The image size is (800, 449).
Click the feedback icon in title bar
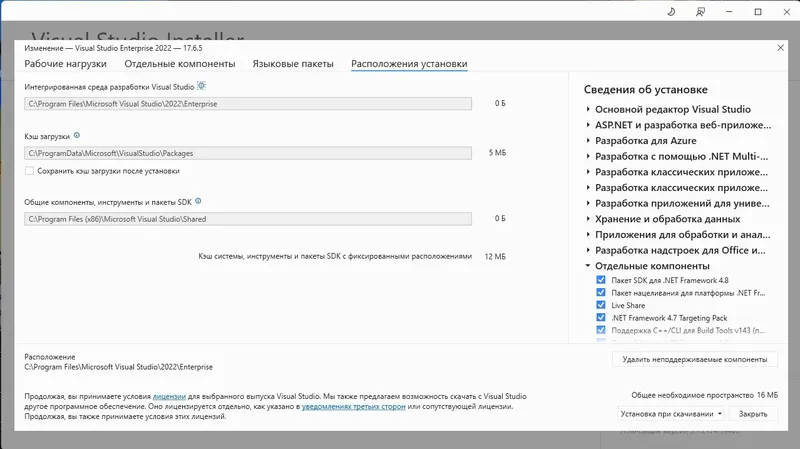700,12
